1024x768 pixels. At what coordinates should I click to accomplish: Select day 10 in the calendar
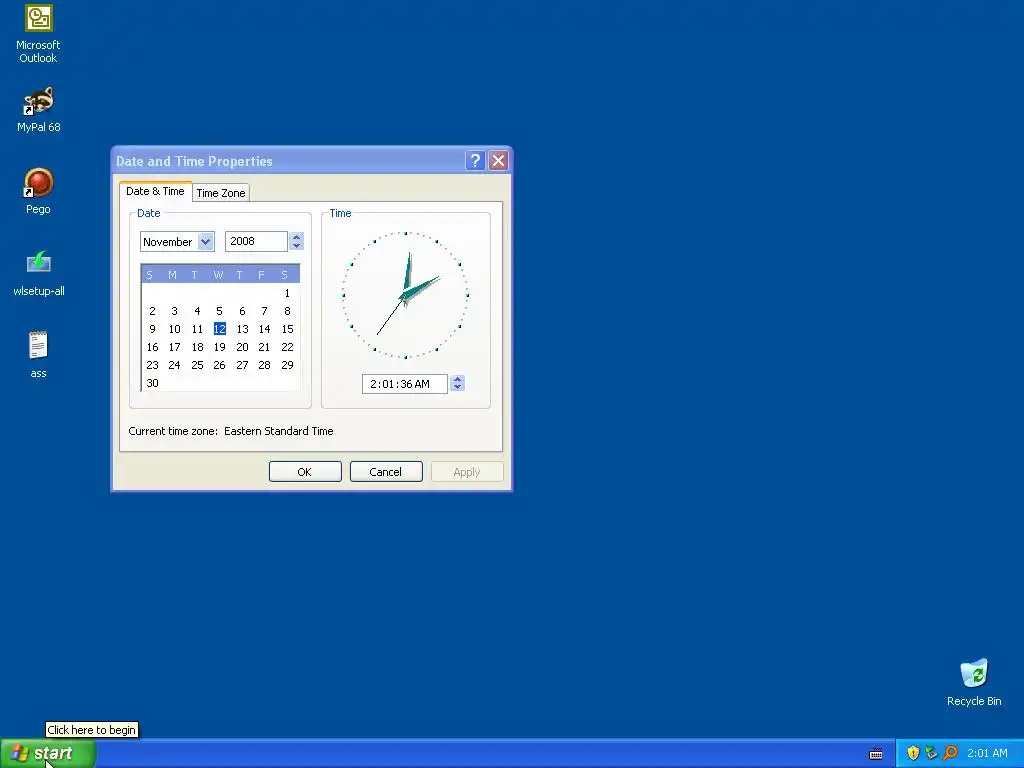174,329
